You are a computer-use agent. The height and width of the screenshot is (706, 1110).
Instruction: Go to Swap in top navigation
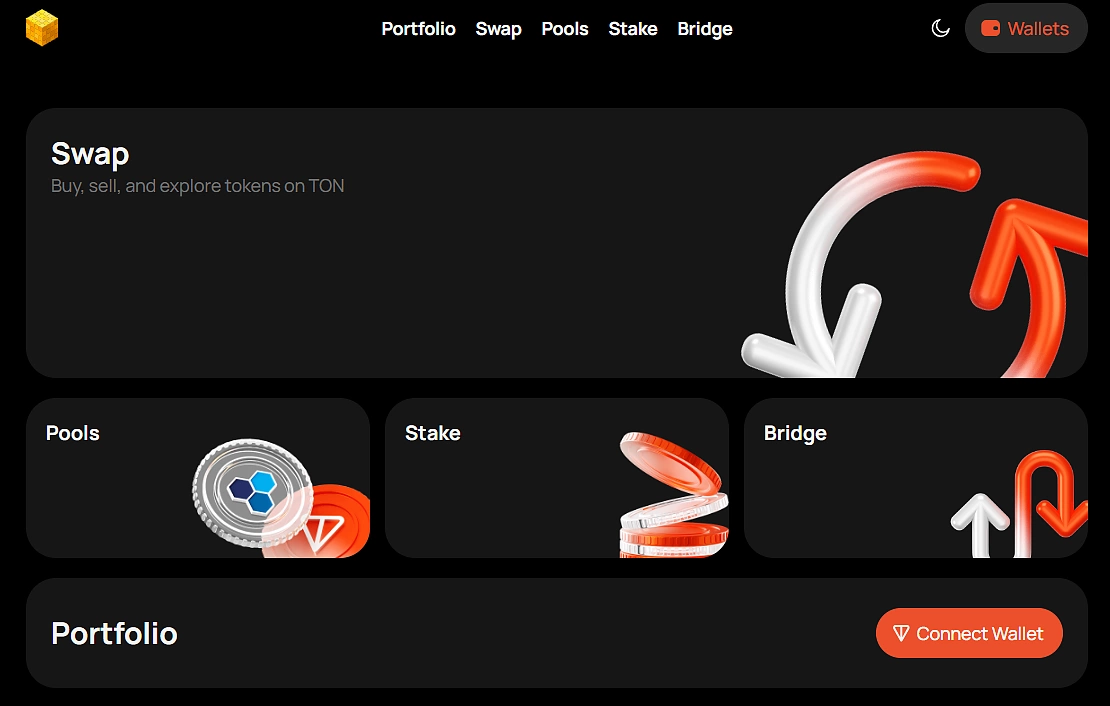pyautogui.click(x=498, y=29)
